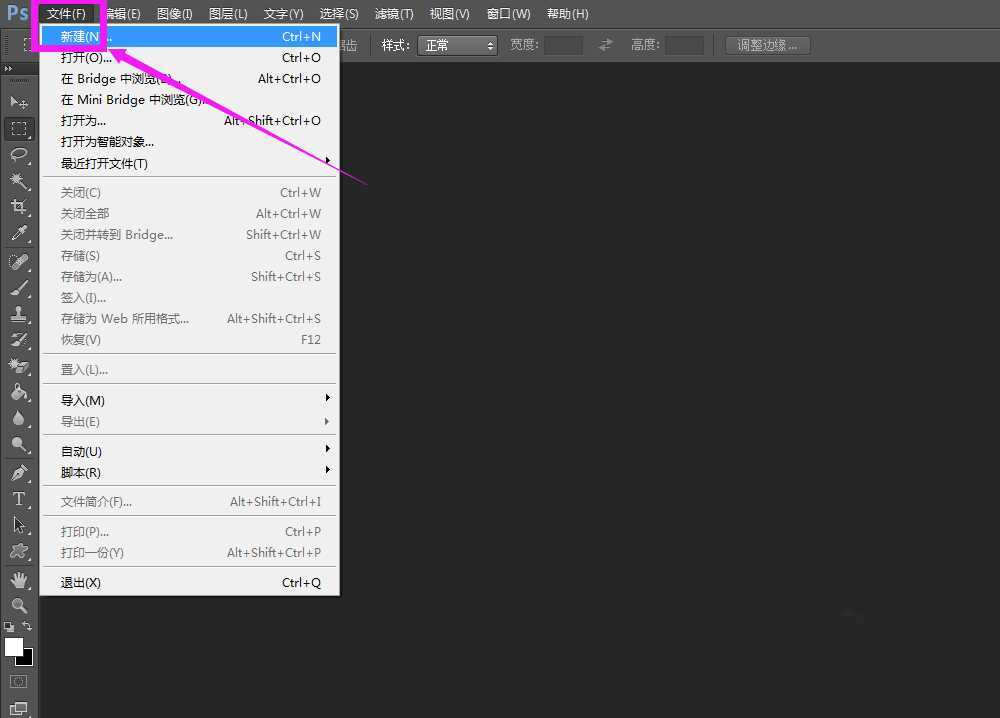Select the Type tool
The height and width of the screenshot is (718, 1000).
pos(18,499)
